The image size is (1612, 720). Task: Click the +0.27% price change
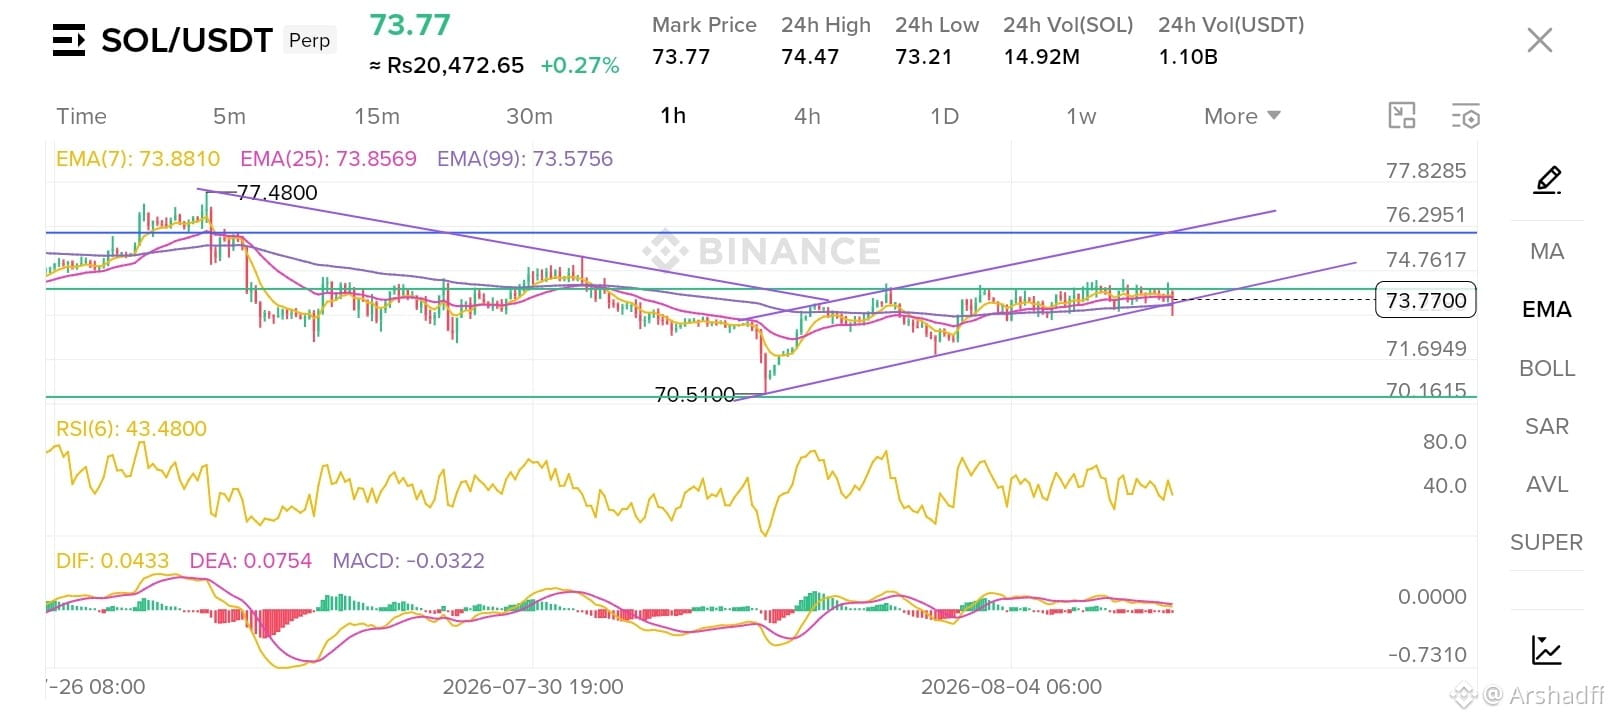point(580,65)
